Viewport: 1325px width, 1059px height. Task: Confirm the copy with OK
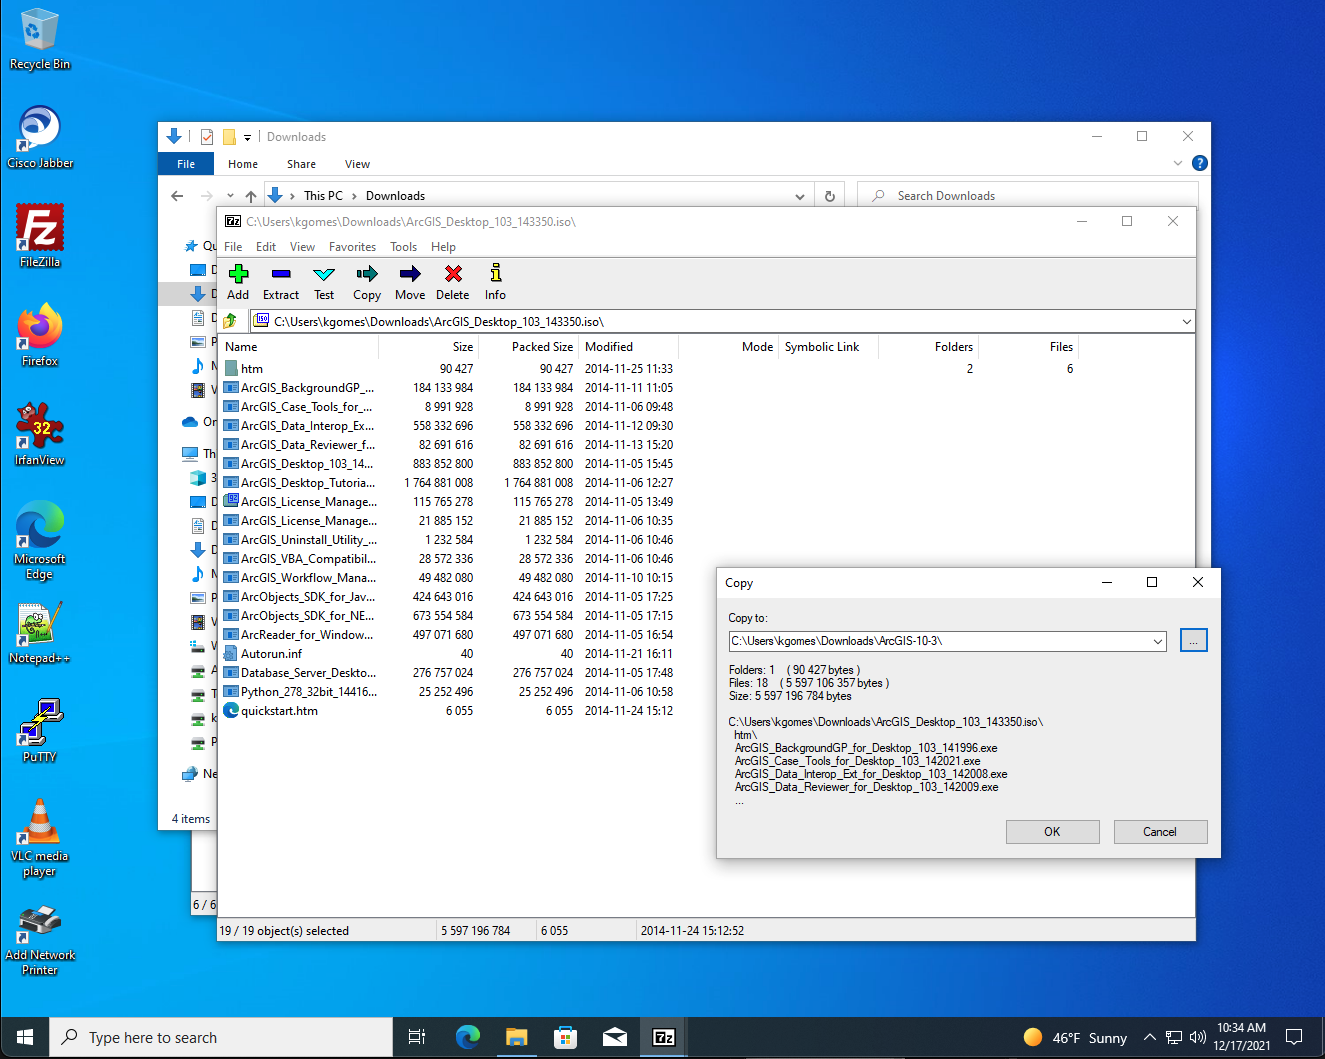click(x=1052, y=832)
